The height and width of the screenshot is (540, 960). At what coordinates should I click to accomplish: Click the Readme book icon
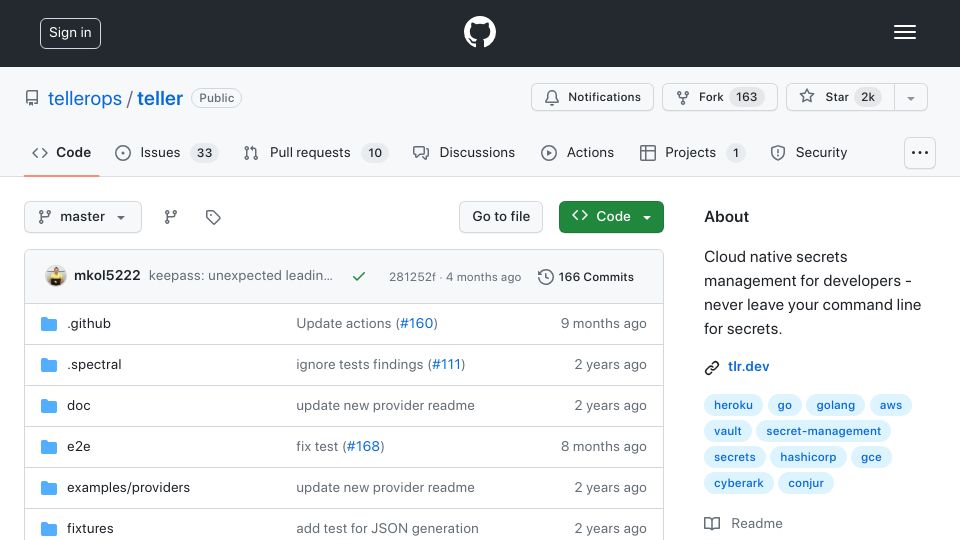pos(711,523)
